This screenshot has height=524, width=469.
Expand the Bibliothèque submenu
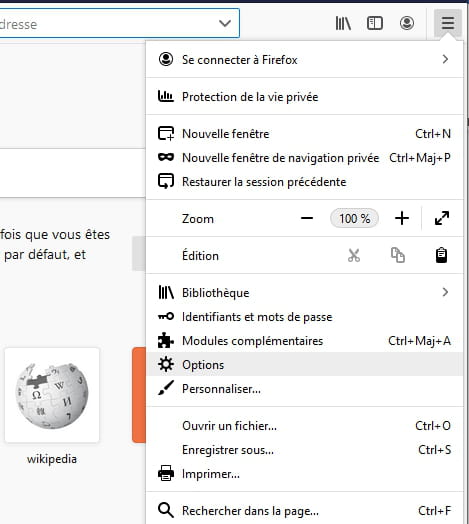tap(305, 293)
